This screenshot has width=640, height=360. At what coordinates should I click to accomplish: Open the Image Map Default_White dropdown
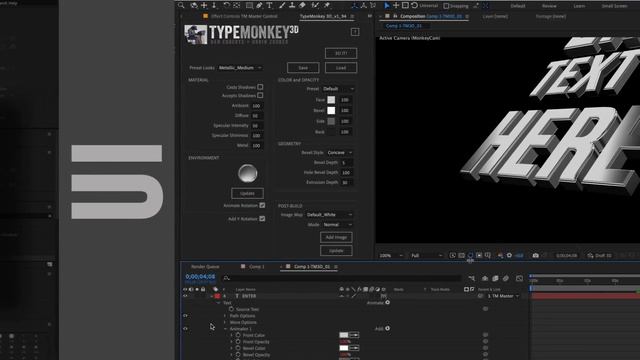tap(329, 215)
